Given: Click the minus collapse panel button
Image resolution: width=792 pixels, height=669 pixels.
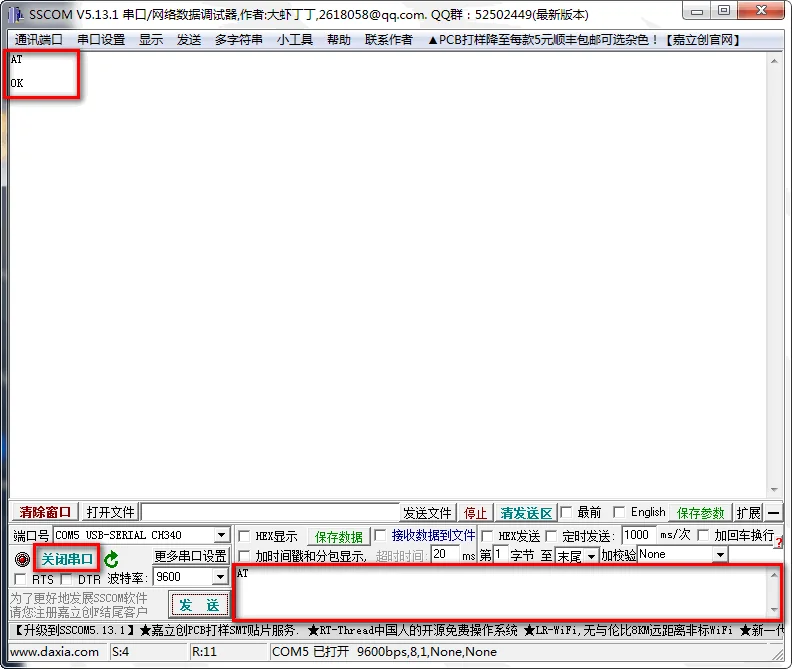Looking at the screenshot, I should (773, 513).
